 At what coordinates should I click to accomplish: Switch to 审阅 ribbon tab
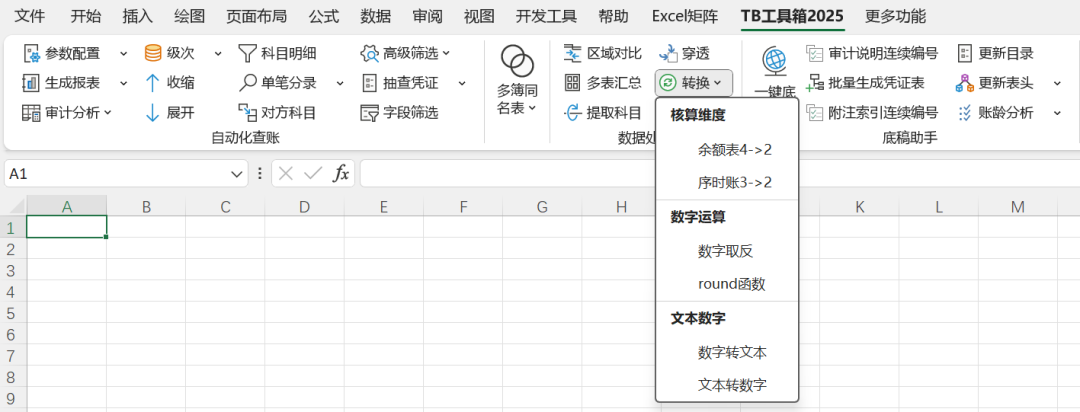(x=427, y=17)
